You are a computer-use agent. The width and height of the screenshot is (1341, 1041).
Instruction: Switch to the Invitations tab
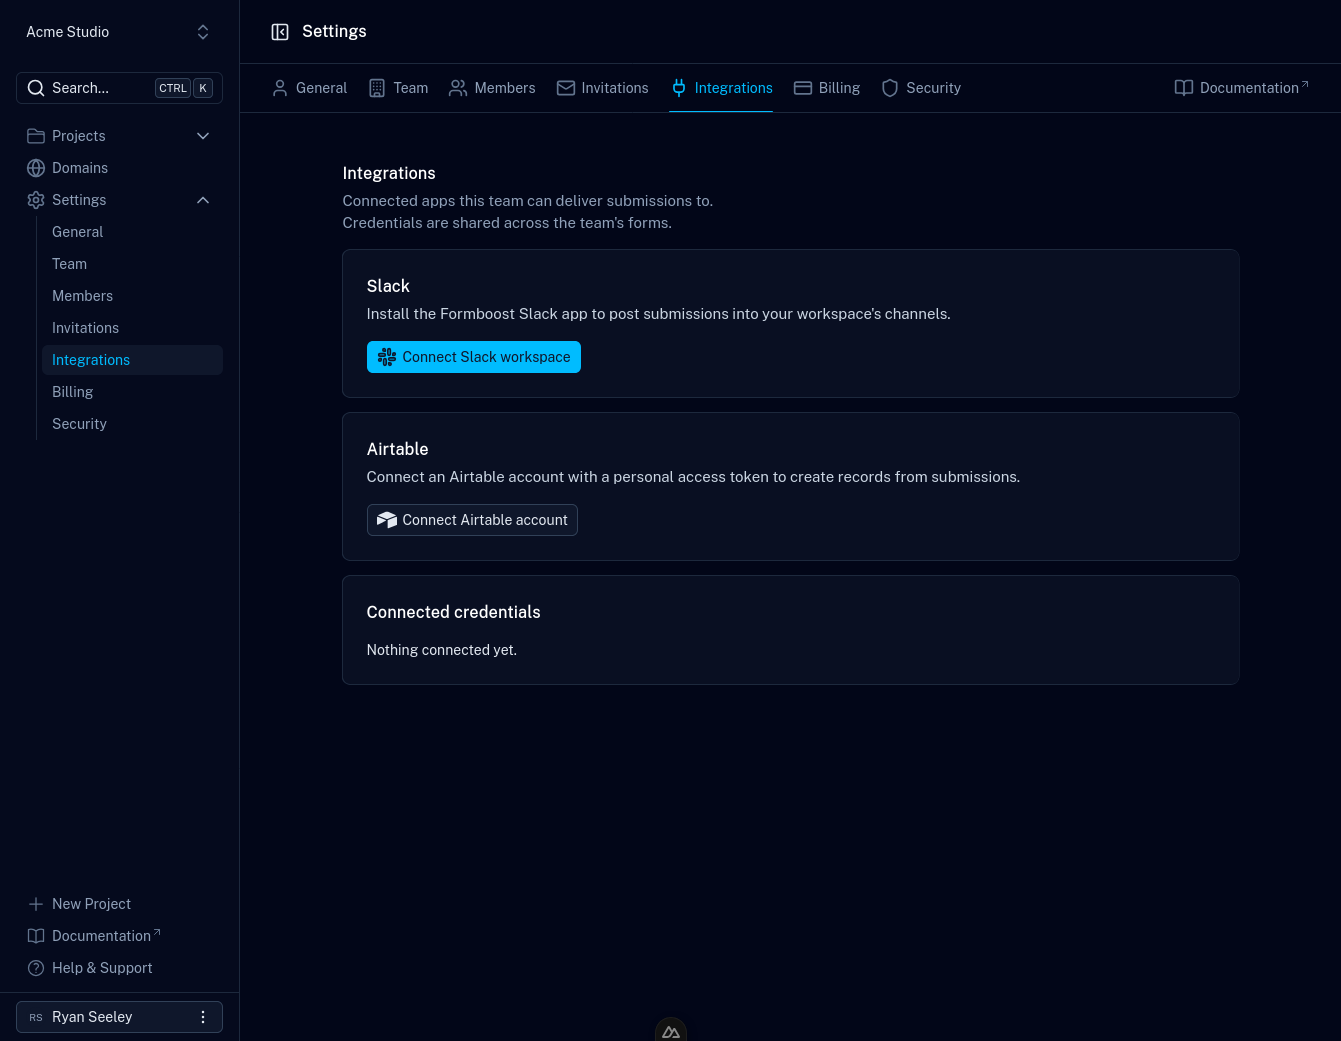[x=603, y=88]
